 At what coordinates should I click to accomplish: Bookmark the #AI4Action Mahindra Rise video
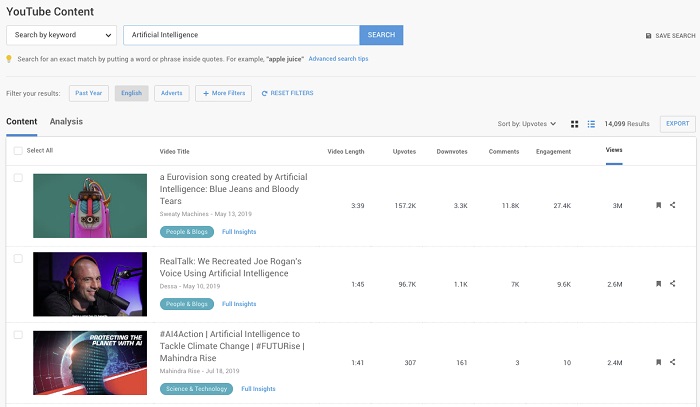coord(658,362)
